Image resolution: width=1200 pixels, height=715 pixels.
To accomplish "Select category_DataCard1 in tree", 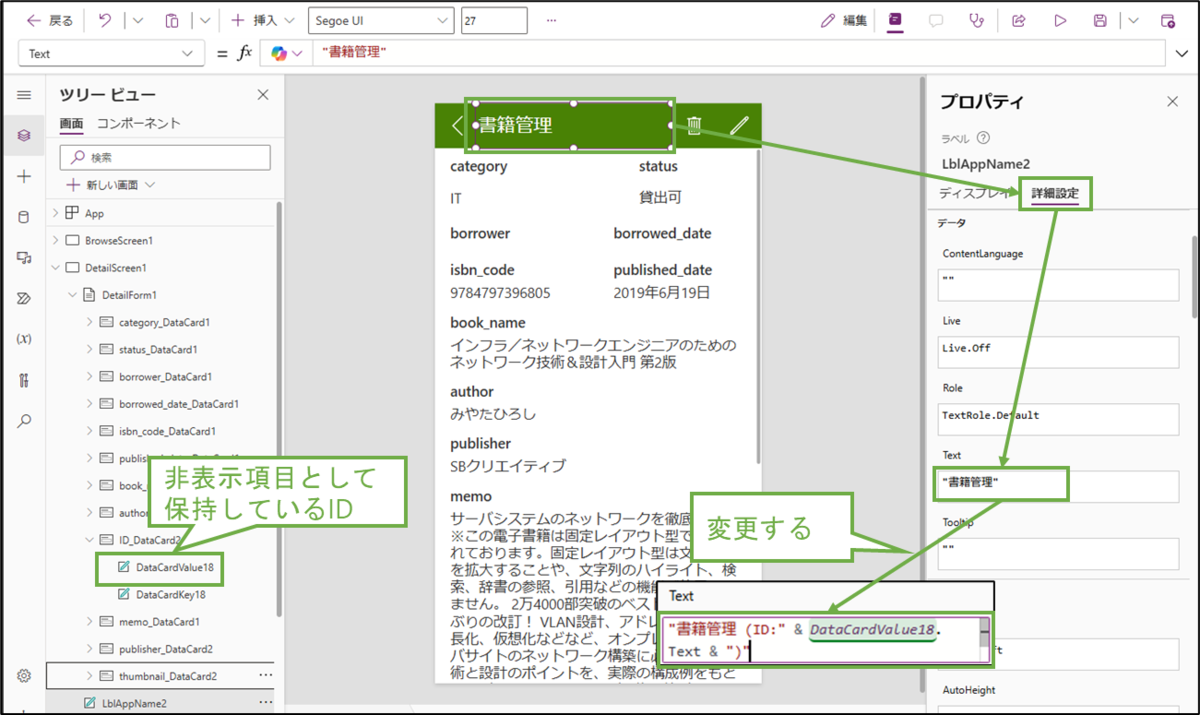I will [x=164, y=322].
